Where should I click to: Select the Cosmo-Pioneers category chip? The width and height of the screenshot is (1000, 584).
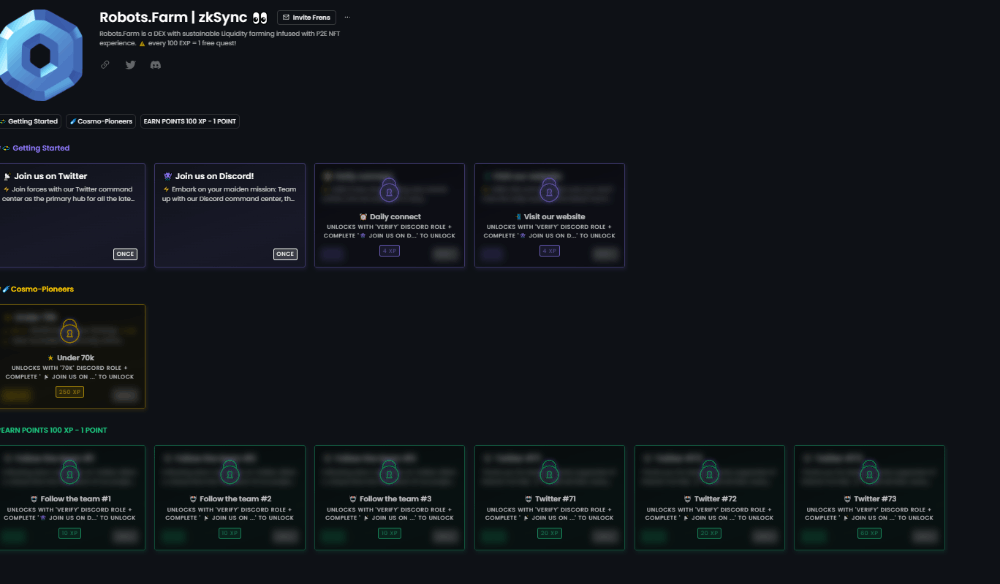[101, 121]
